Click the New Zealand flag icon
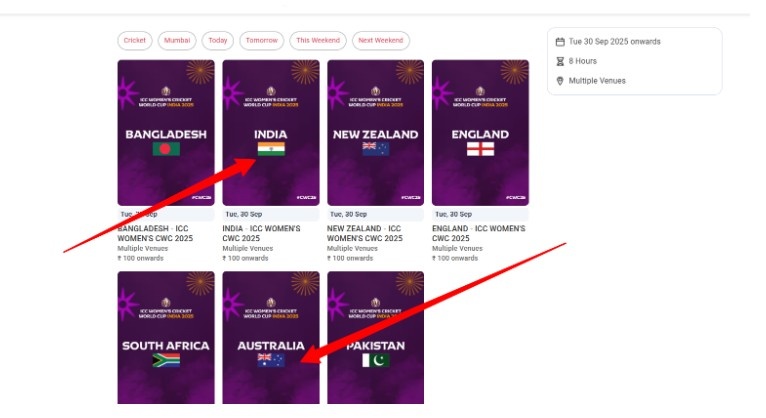 pyautogui.click(x=376, y=149)
